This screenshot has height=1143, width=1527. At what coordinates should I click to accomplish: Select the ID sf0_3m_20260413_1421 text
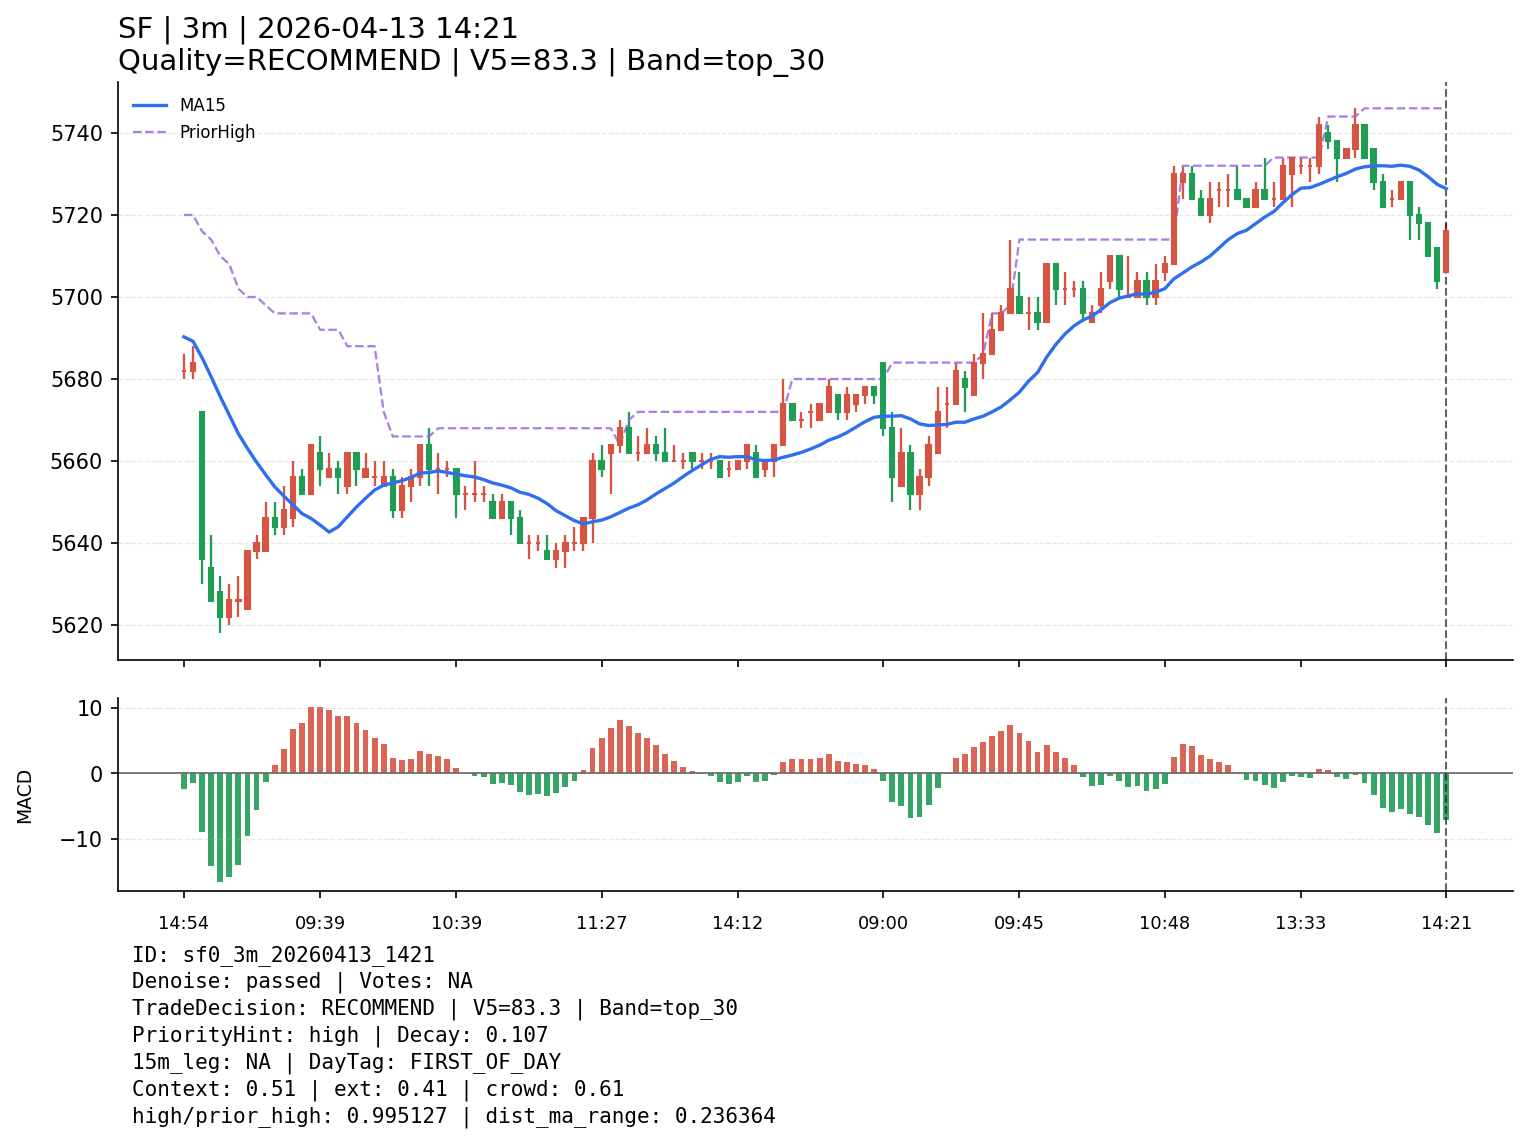pos(283,955)
